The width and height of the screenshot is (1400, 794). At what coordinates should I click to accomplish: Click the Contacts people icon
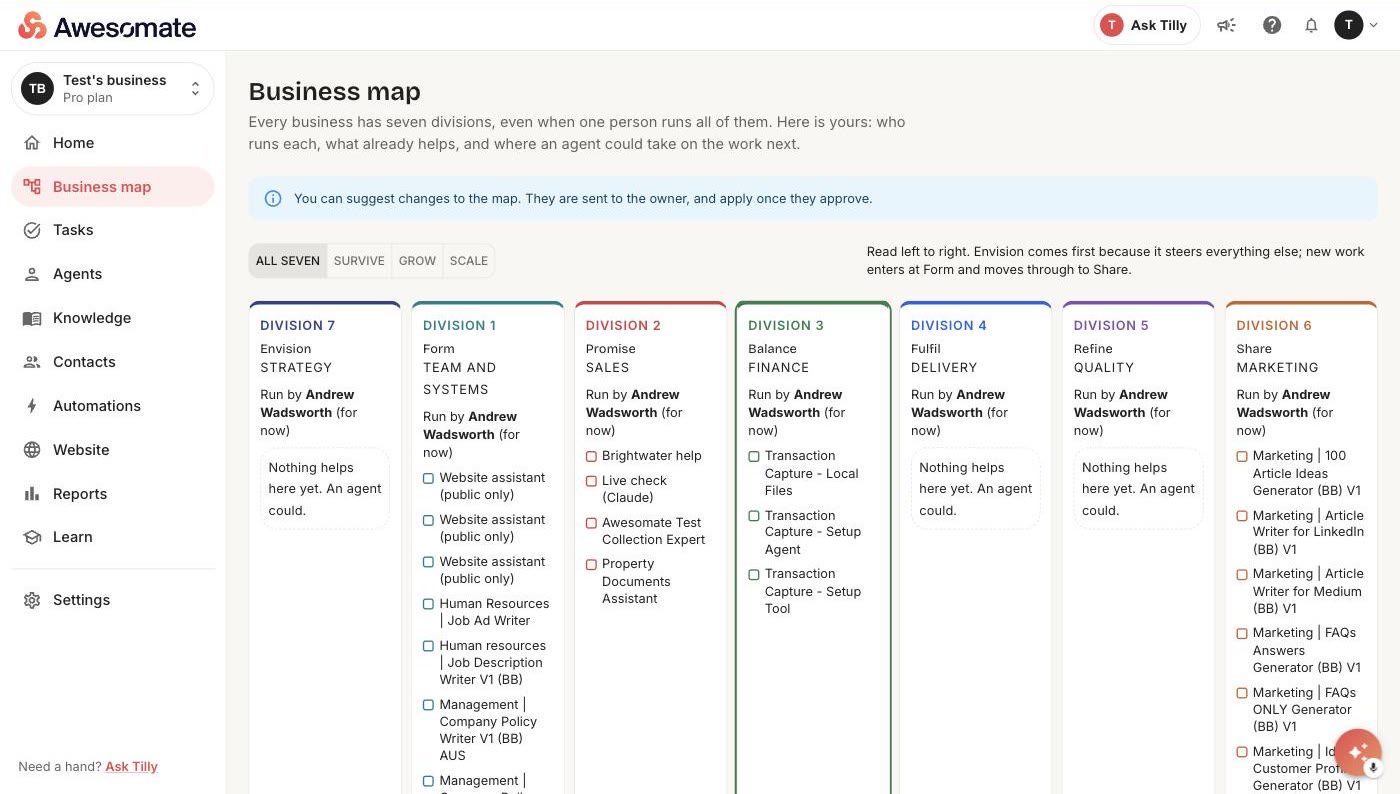(32, 362)
